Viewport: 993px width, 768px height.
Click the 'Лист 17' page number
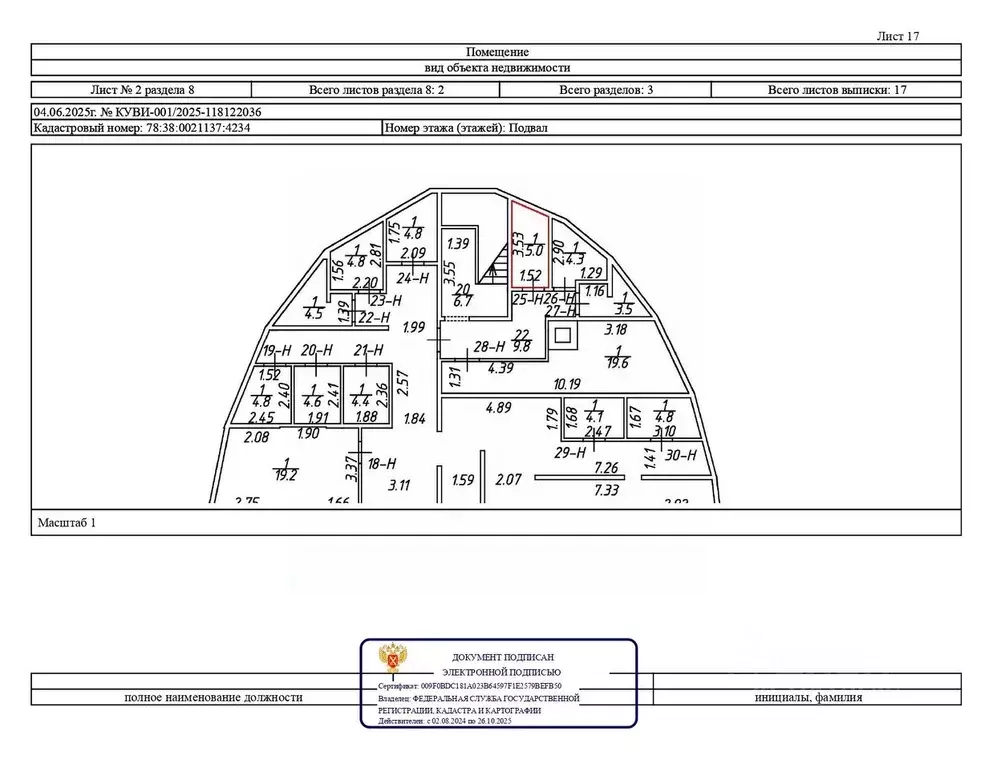click(x=897, y=36)
